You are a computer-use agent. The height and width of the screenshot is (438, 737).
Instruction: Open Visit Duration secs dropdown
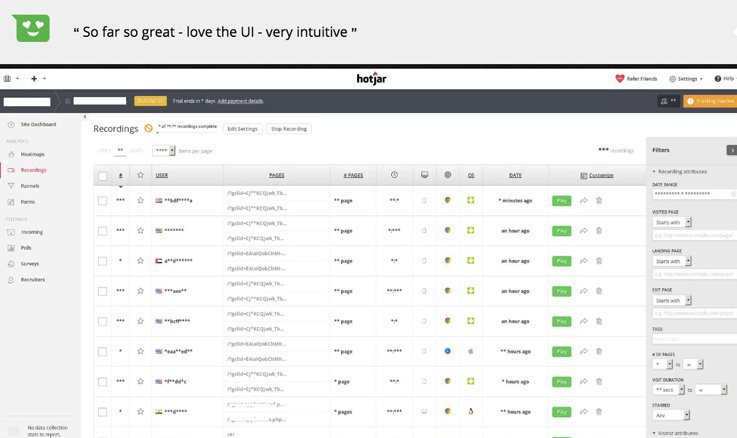click(x=668, y=390)
